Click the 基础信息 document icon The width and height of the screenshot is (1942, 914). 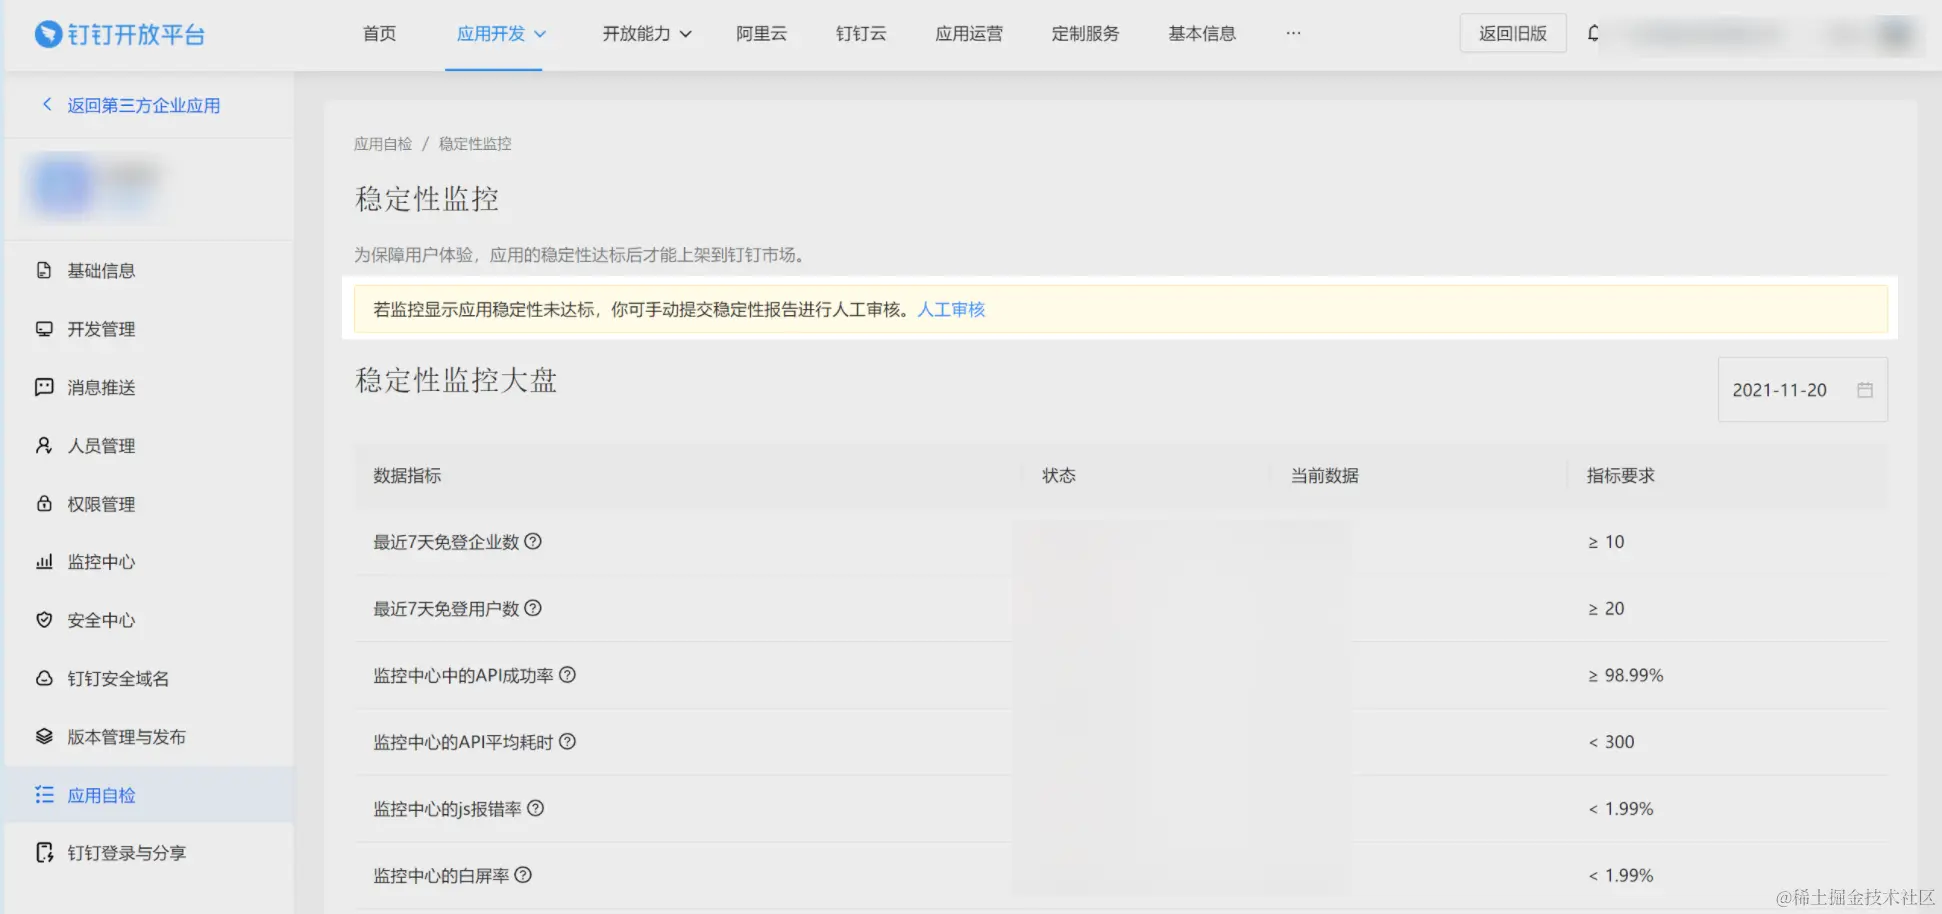44,270
